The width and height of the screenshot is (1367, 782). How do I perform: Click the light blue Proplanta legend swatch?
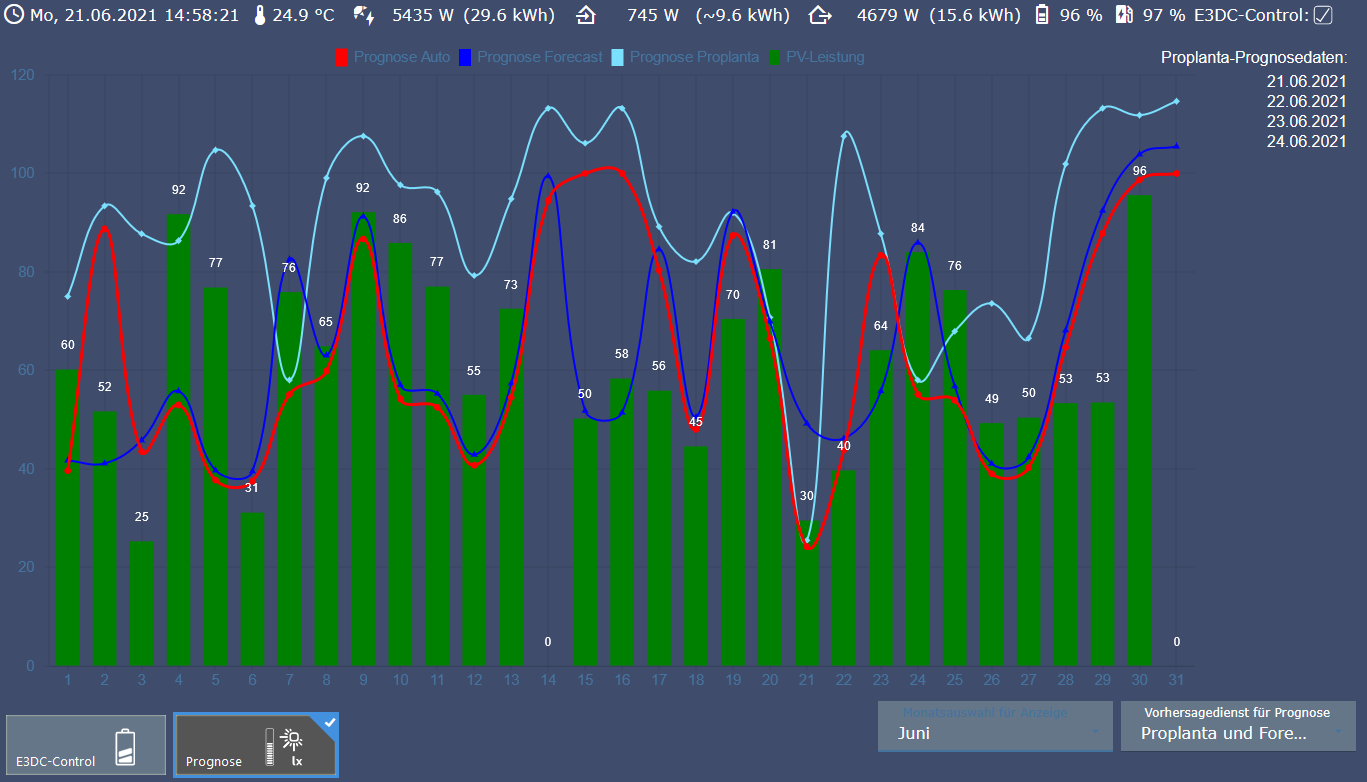(x=617, y=57)
